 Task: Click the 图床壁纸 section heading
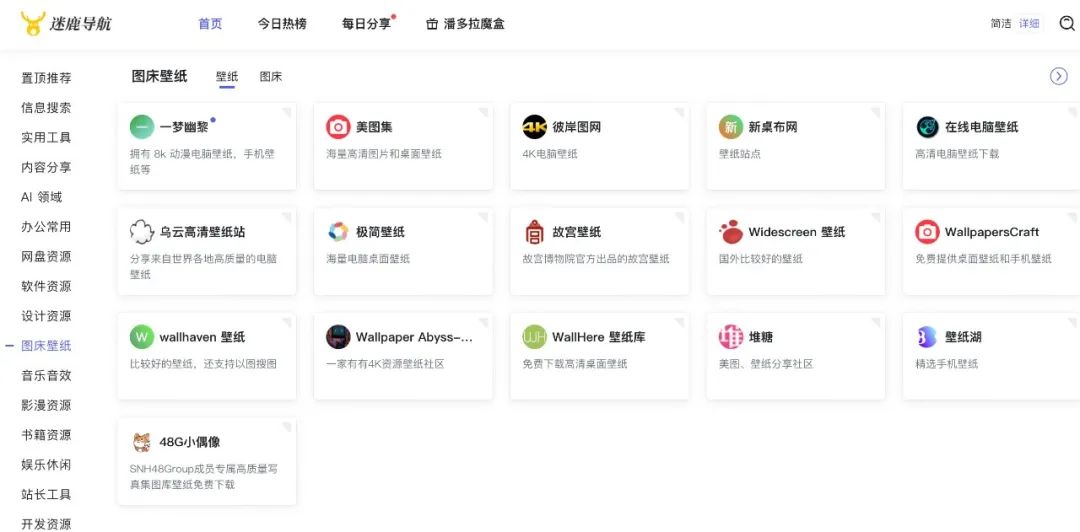click(x=159, y=76)
